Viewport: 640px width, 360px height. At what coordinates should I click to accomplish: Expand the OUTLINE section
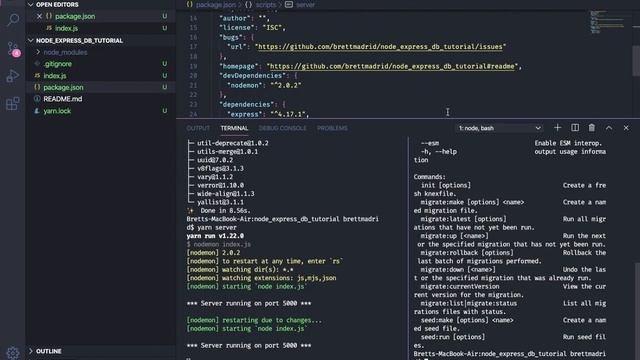(31, 351)
